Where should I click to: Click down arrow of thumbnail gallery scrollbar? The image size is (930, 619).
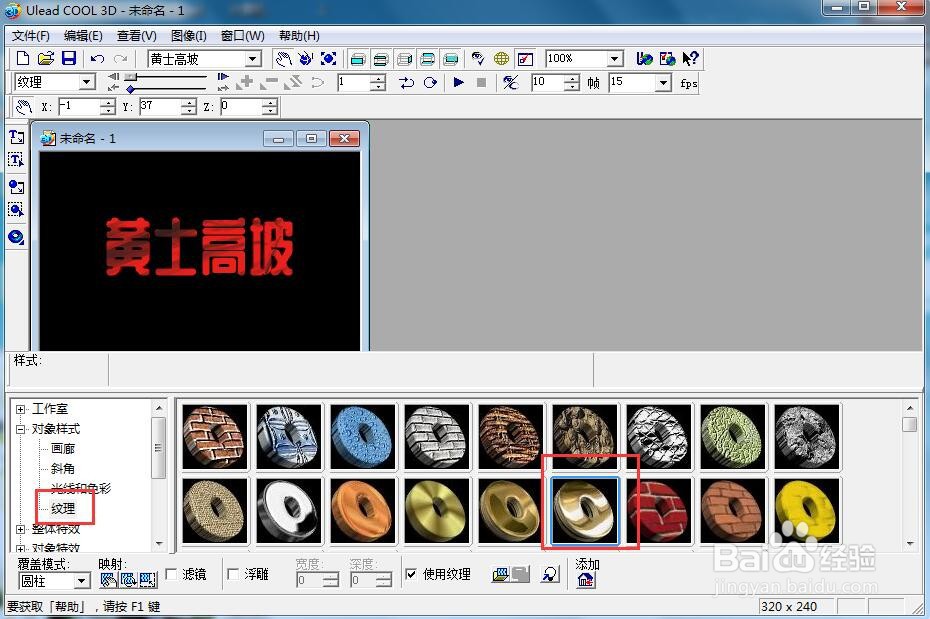(x=910, y=543)
